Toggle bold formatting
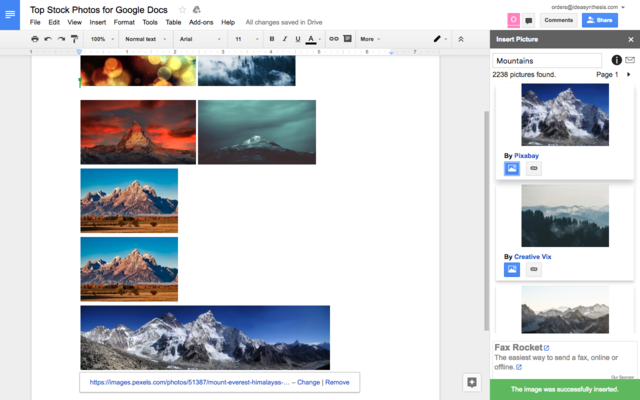Viewport: 640px width, 400px height. pos(272,39)
